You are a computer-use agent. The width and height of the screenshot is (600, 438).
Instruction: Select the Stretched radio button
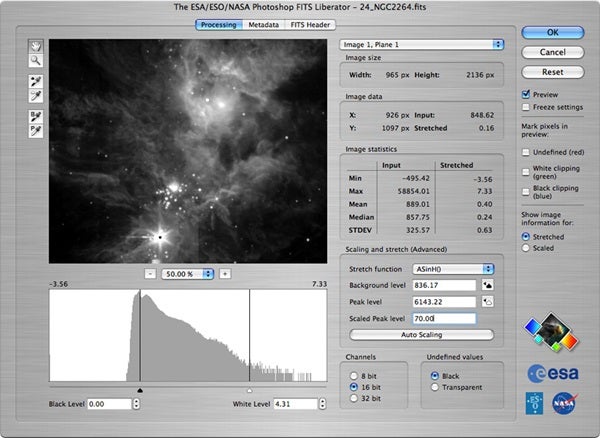tap(526, 237)
